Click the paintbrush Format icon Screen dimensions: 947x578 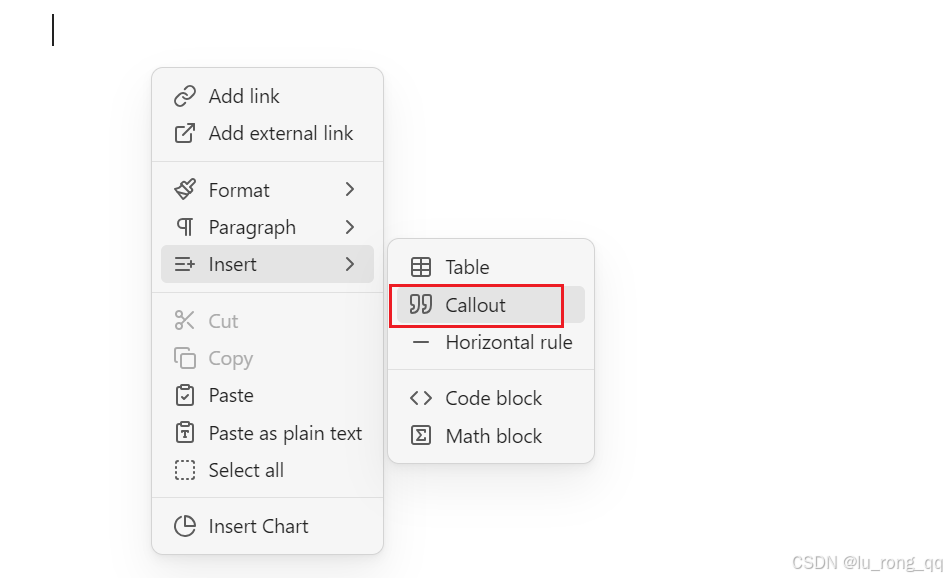coord(185,190)
